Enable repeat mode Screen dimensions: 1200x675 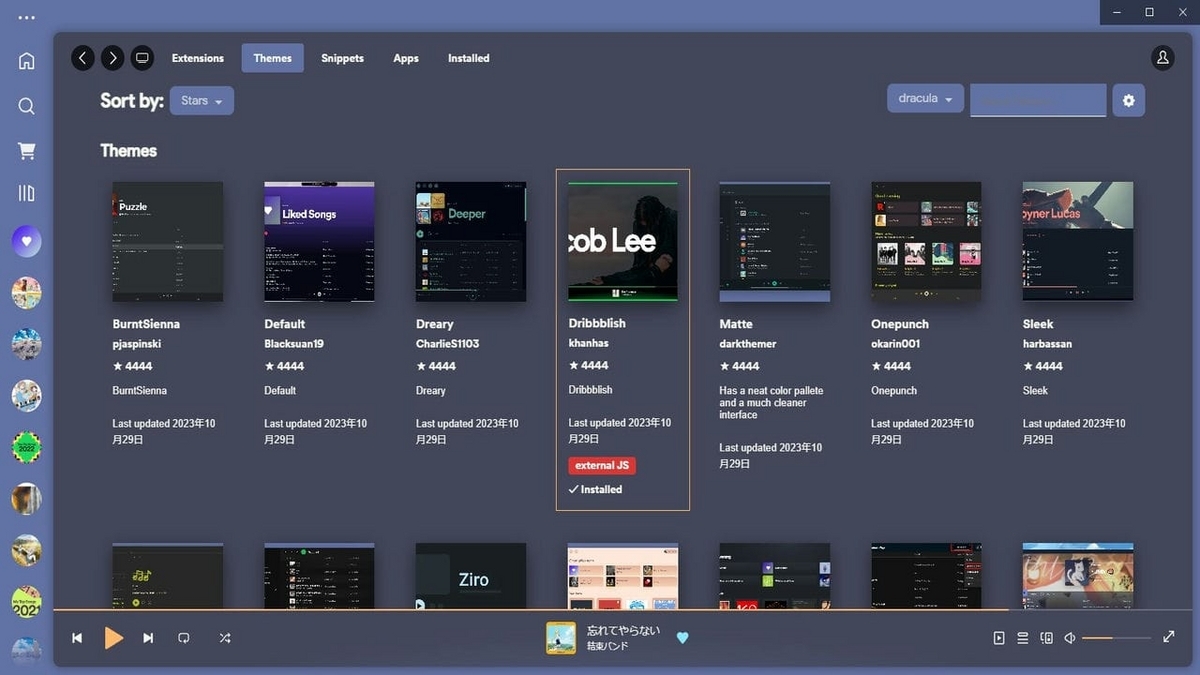click(184, 637)
